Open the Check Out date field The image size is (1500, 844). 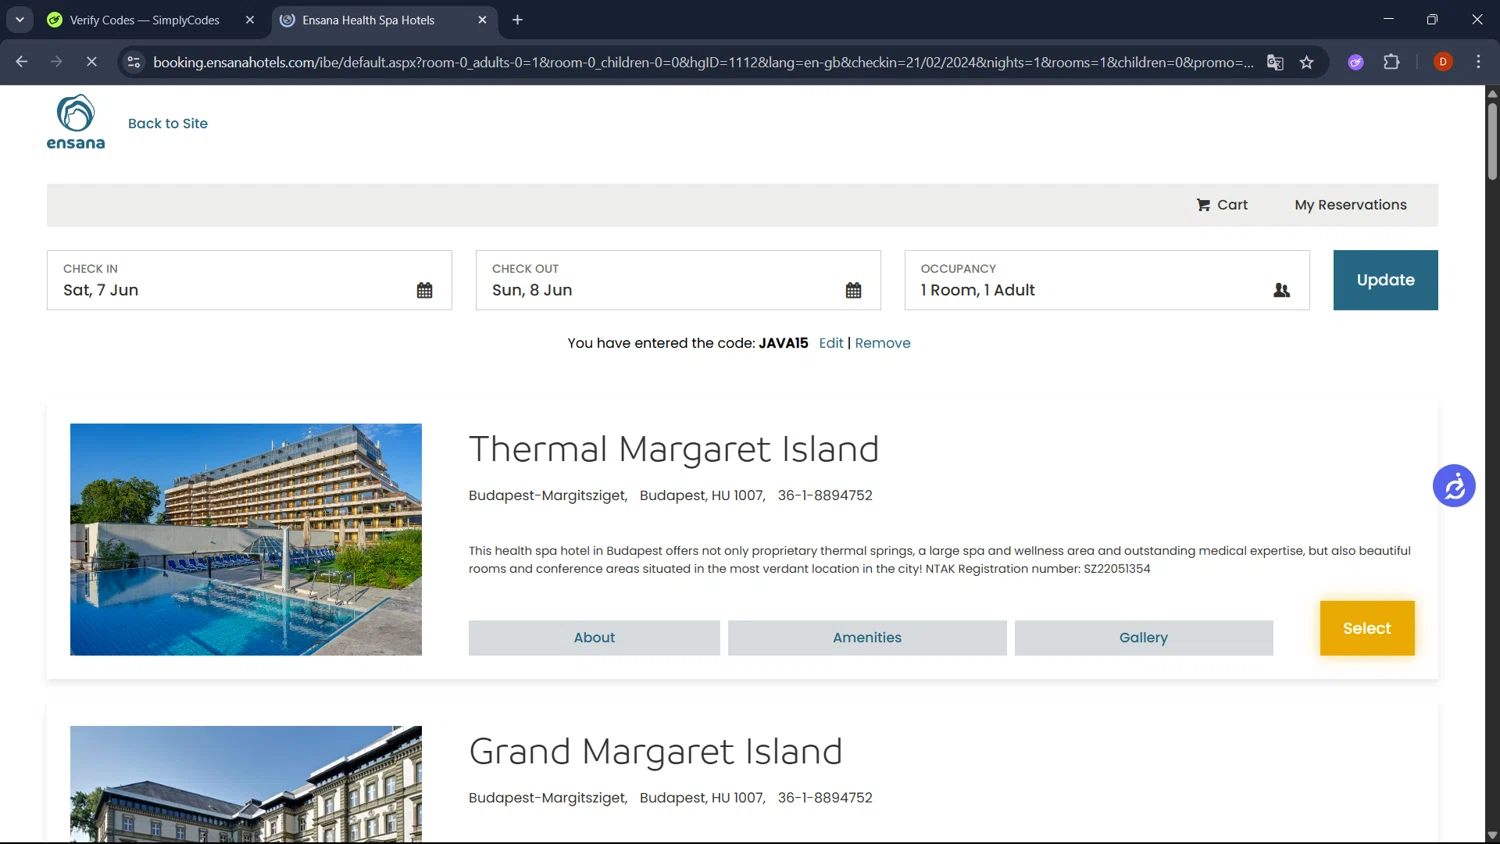678,280
